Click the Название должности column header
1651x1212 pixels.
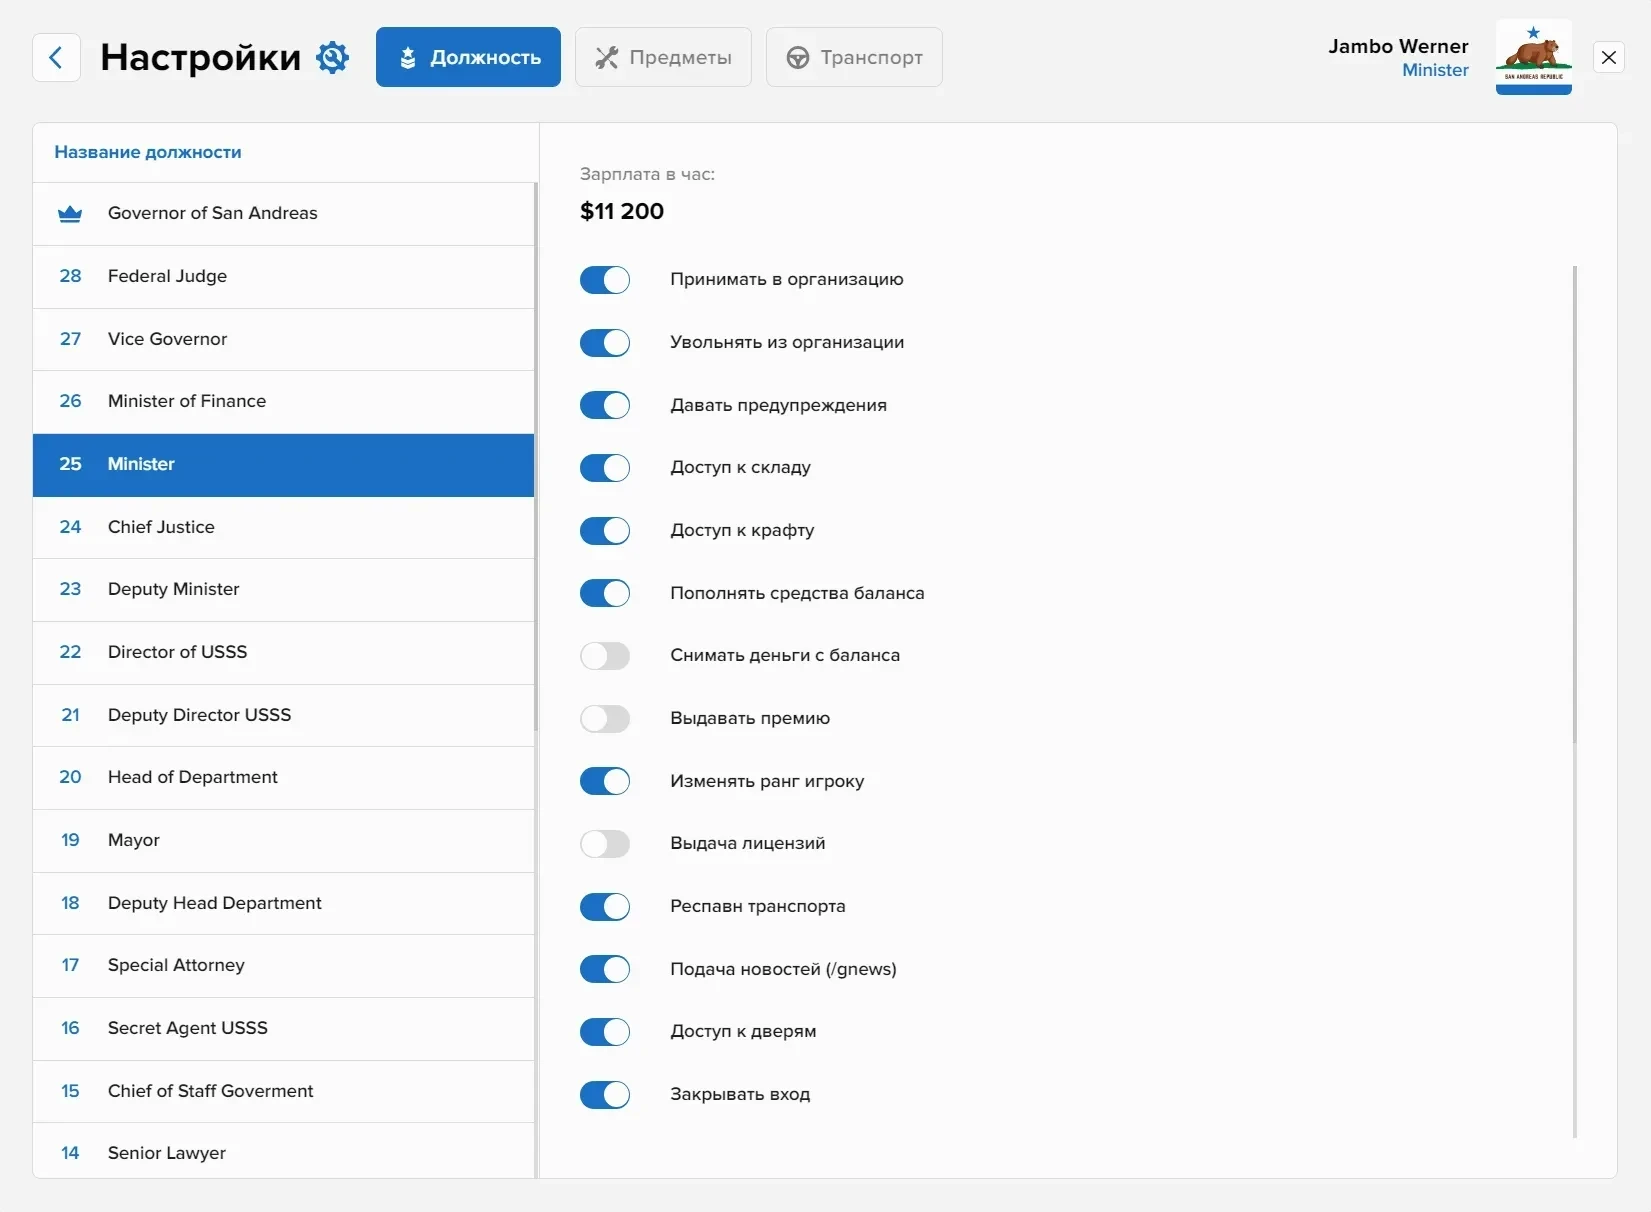[x=148, y=153]
